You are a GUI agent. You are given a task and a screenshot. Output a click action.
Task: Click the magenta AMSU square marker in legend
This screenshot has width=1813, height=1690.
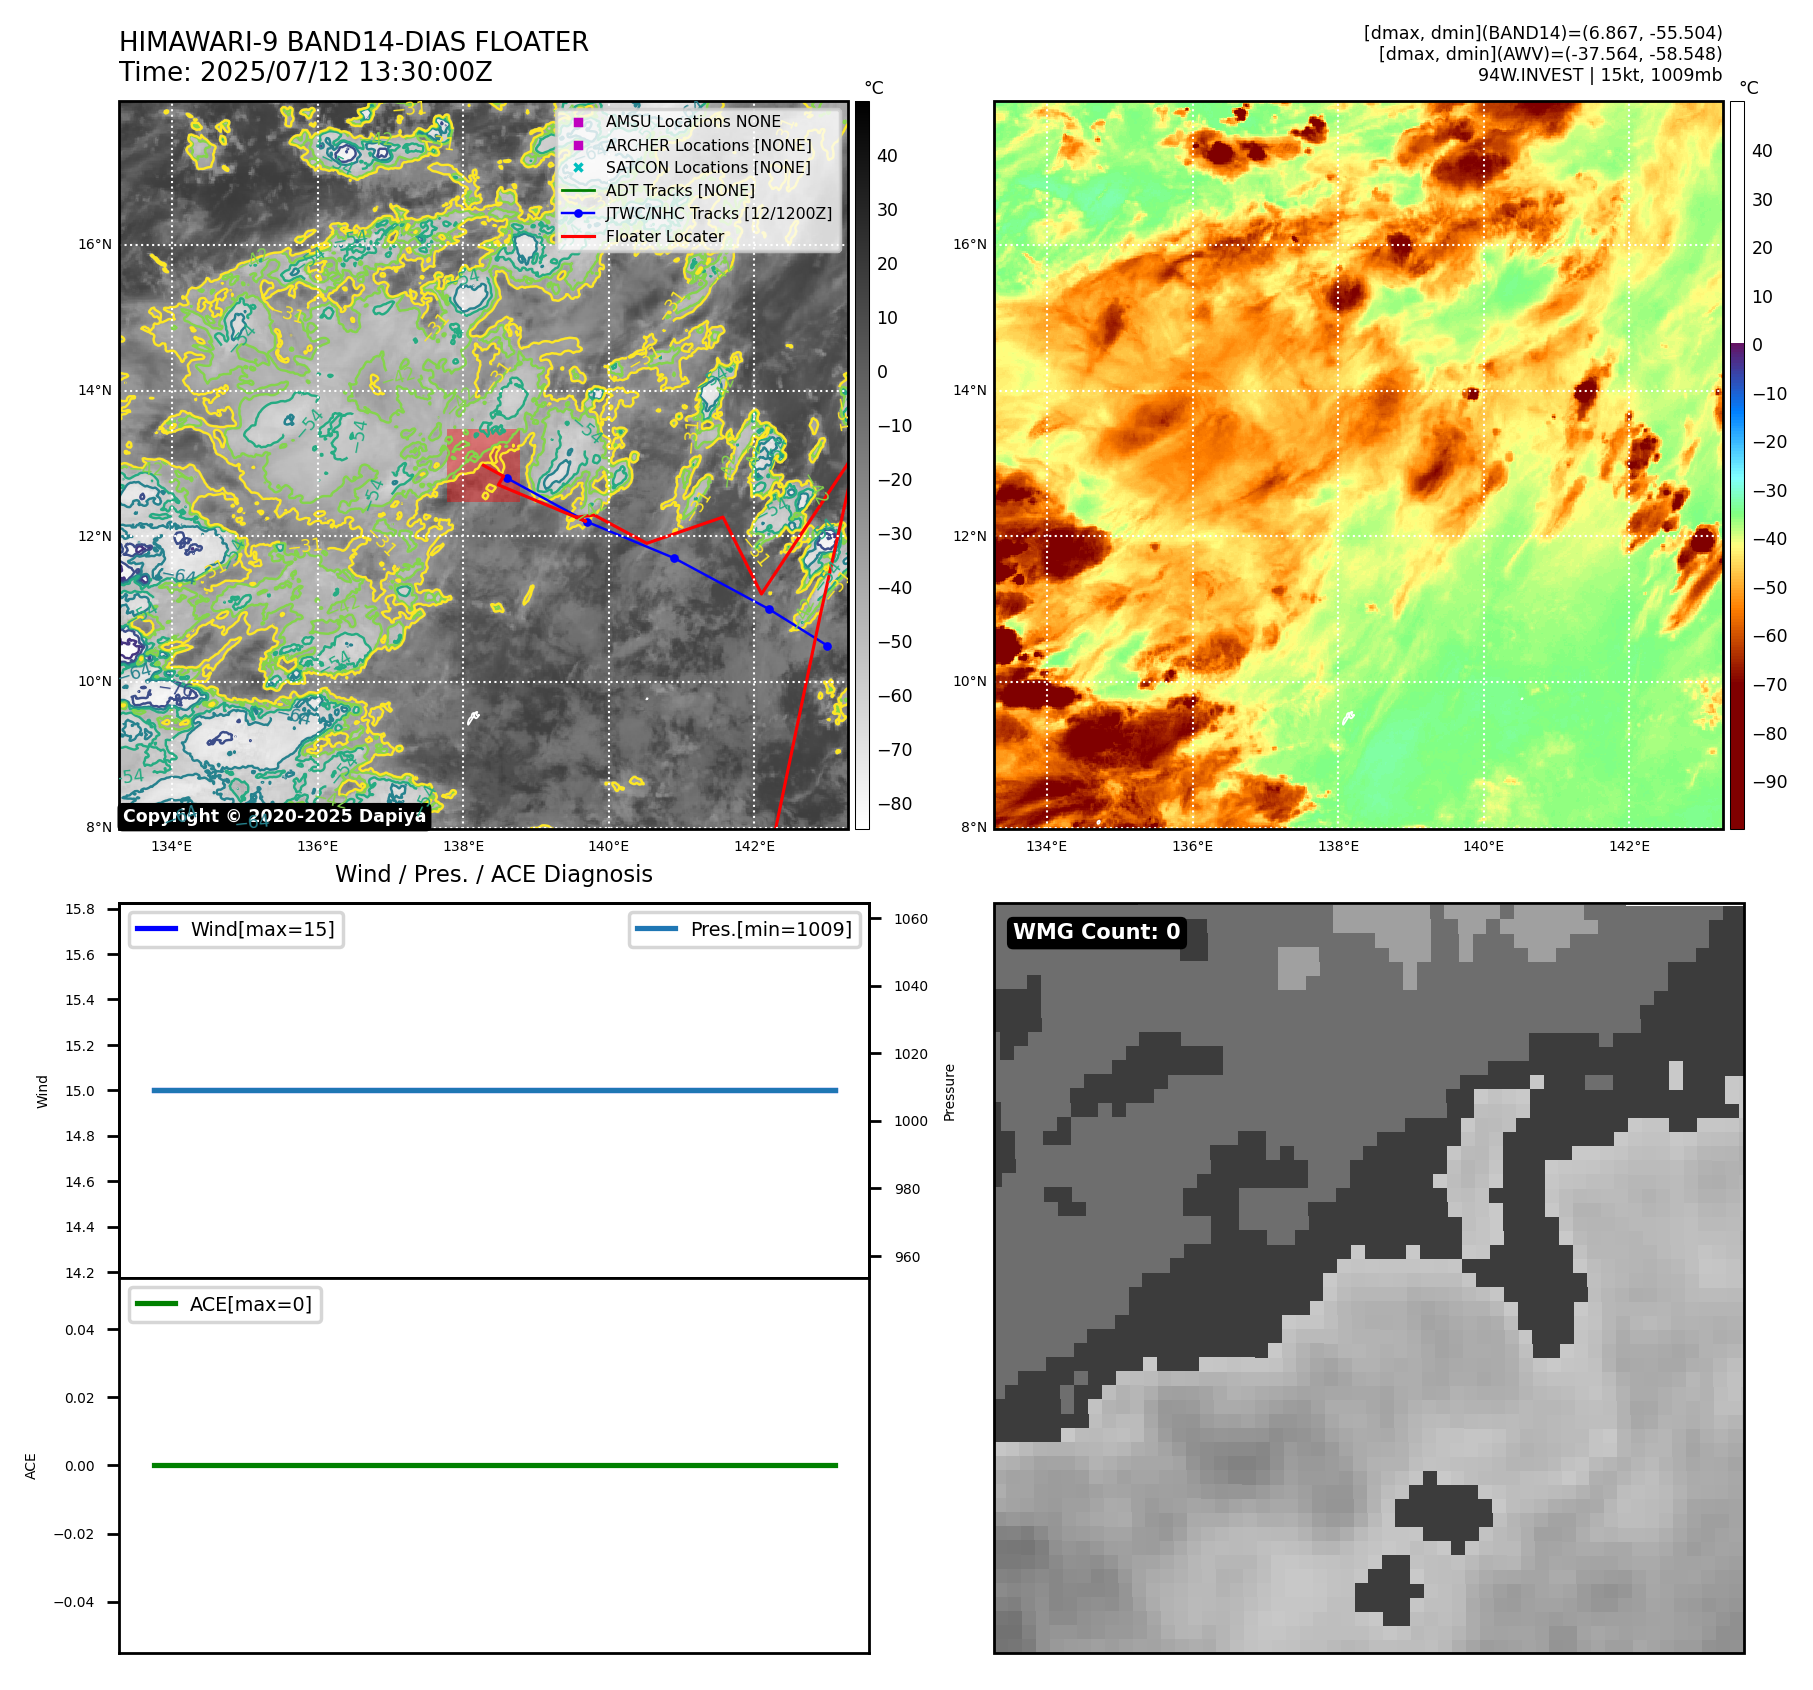pyautogui.click(x=578, y=122)
